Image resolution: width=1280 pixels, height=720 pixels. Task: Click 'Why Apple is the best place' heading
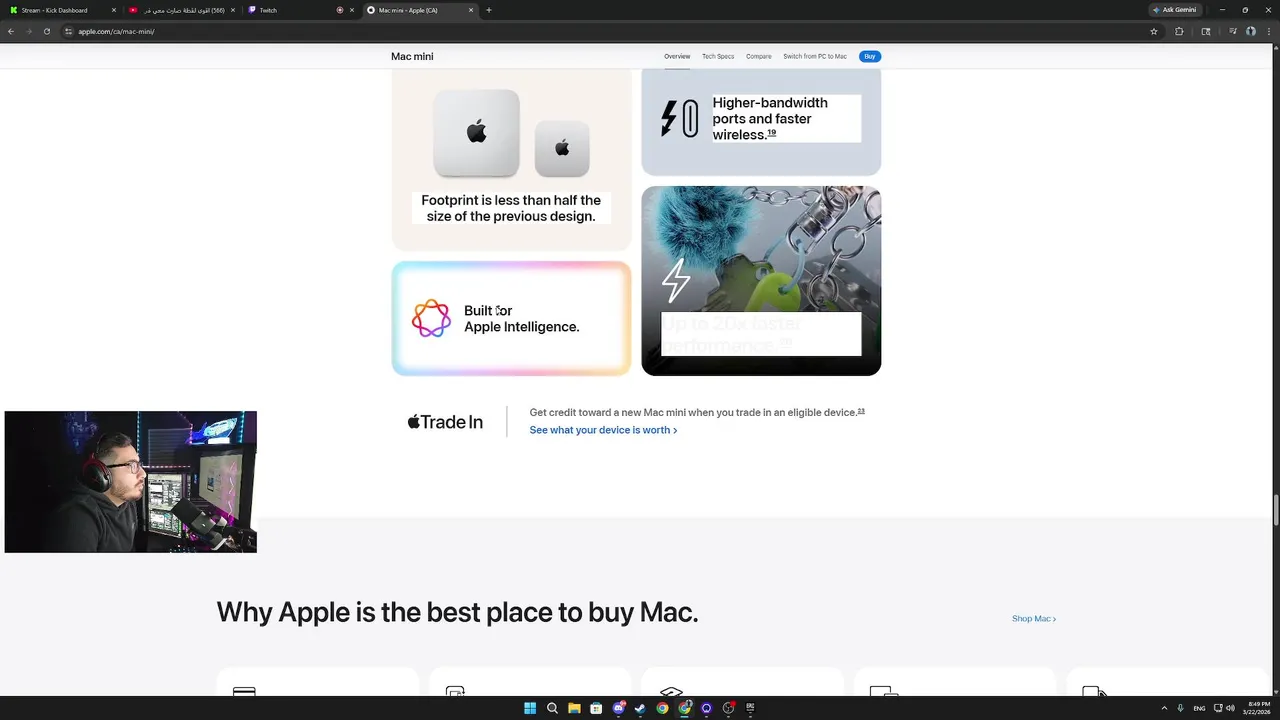point(457,612)
